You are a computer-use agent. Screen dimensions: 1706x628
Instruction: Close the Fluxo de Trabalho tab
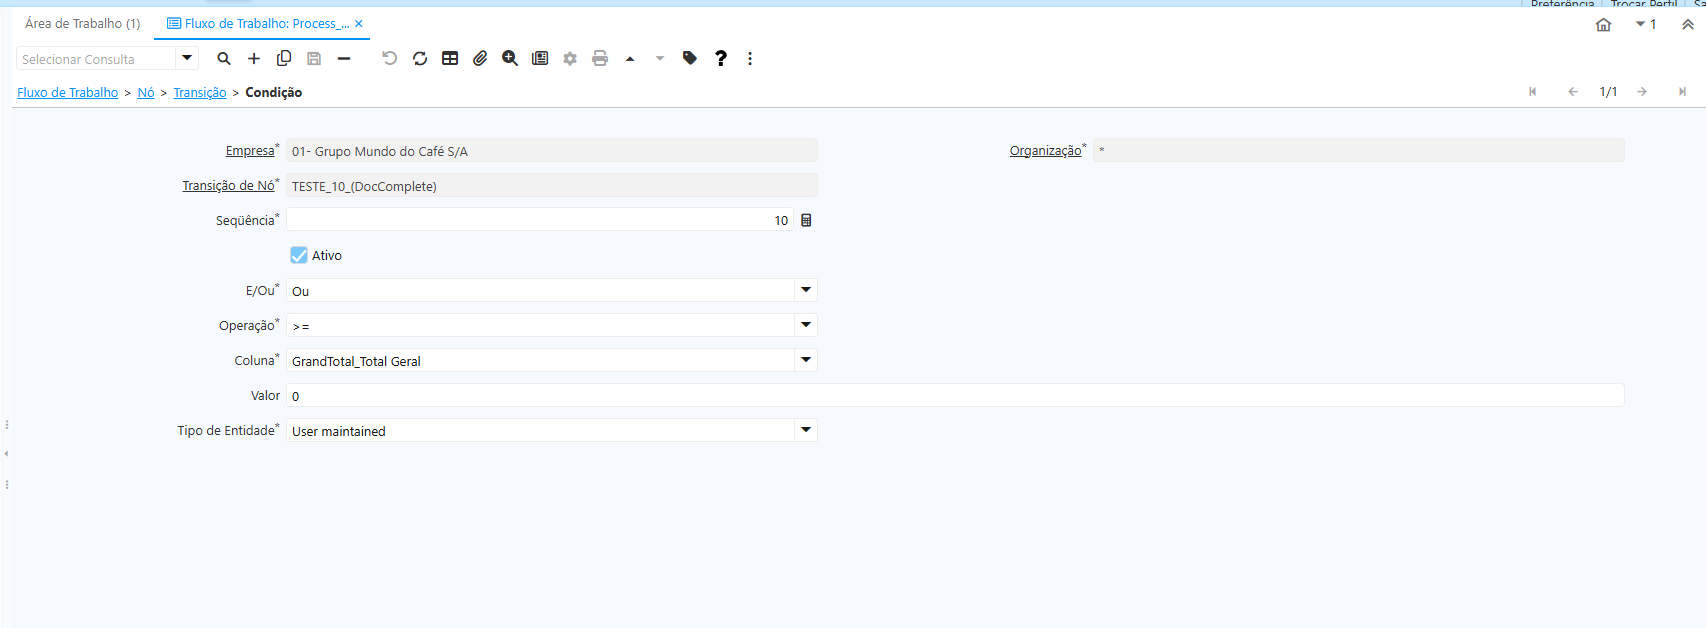click(x=359, y=23)
